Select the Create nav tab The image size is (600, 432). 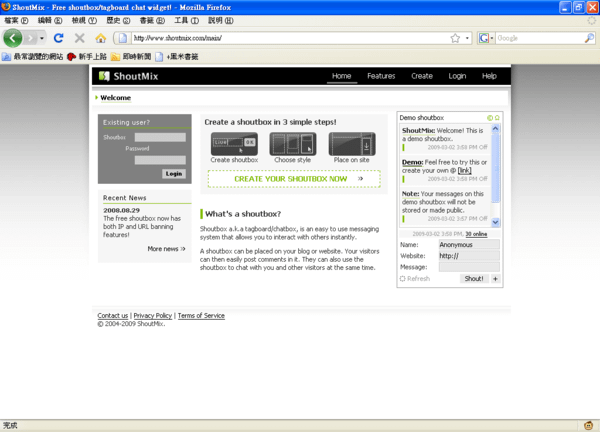coord(422,76)
